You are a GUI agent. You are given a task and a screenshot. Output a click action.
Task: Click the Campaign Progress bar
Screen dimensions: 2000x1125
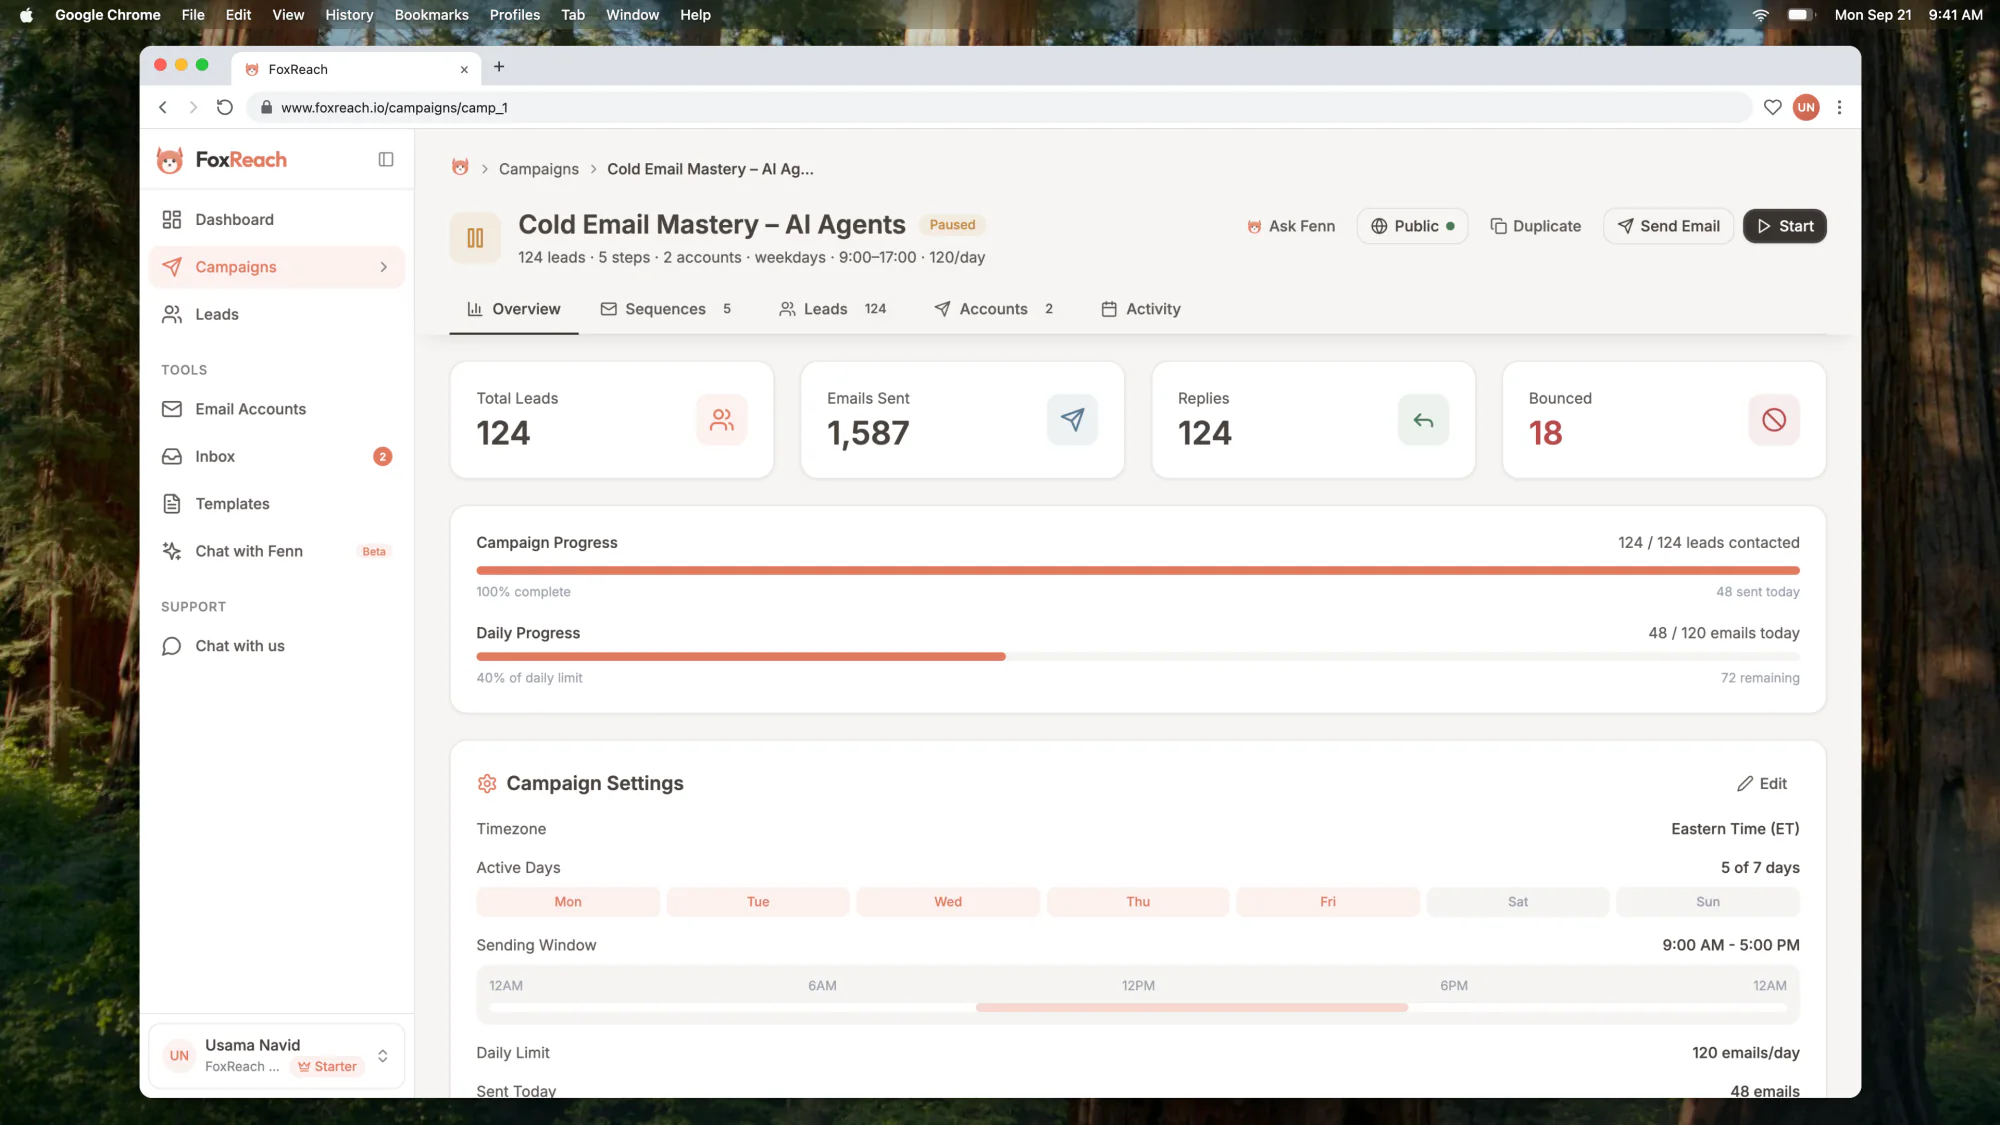point(1138,571)
